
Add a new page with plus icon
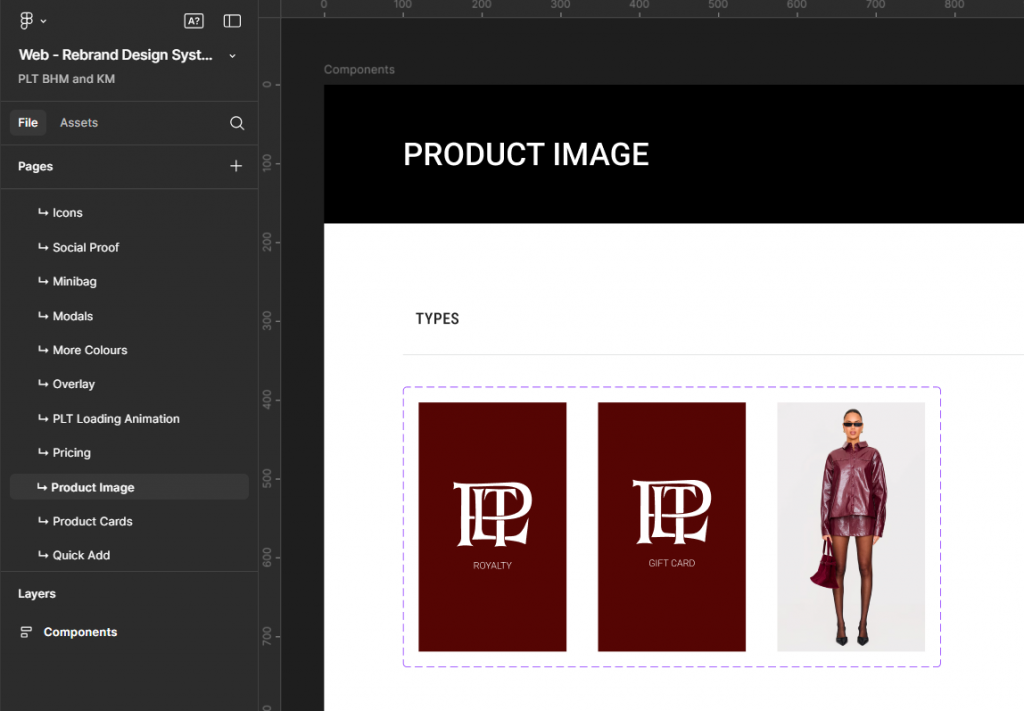[x=236, y=166]
